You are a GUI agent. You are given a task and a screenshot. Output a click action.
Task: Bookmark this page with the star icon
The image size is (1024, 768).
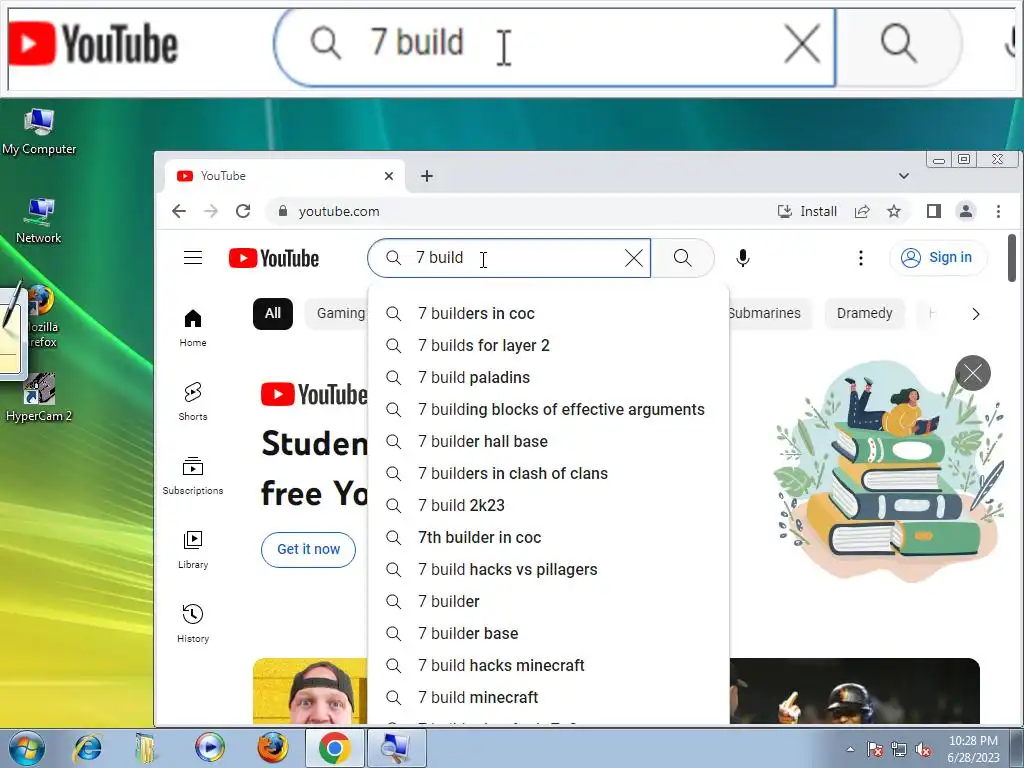[x=893, y=211]
